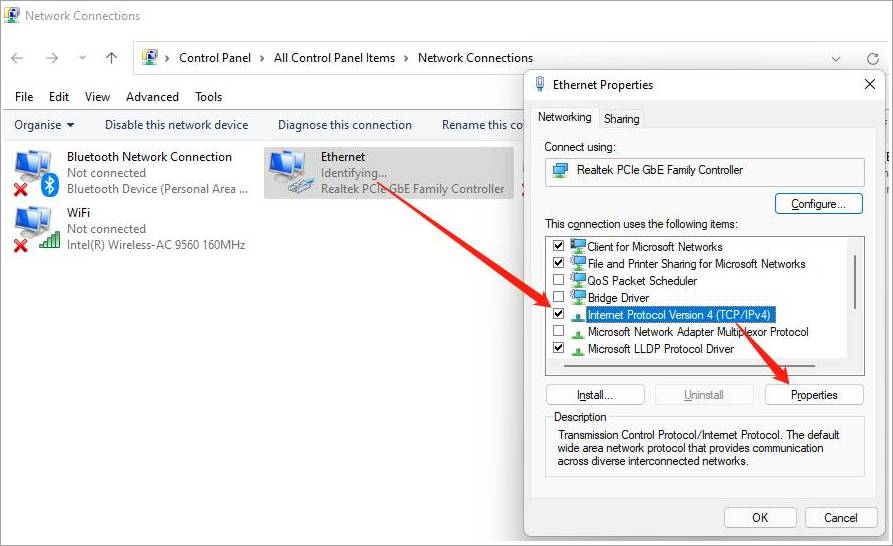Click the Network Connections breadcrumb
The image size is (893, 546).
pyautogui.click(x=476, y=58)
